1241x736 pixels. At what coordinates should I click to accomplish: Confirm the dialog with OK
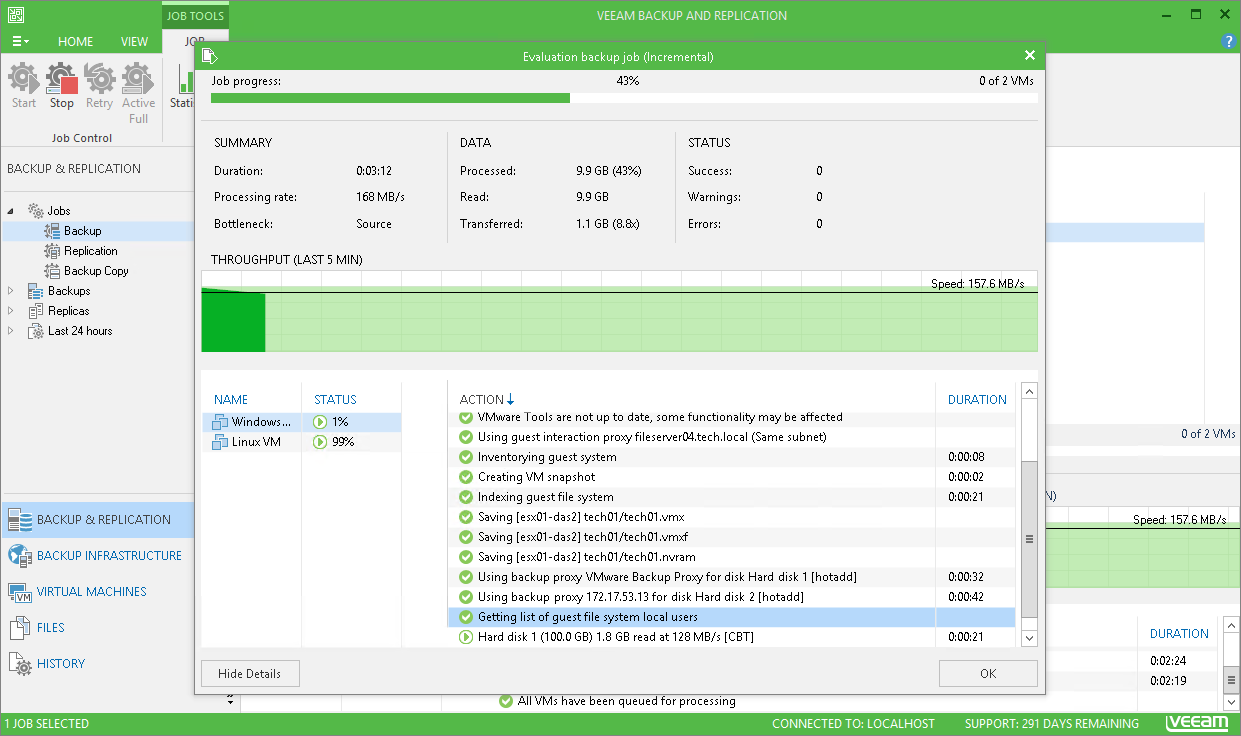(988, 674)
